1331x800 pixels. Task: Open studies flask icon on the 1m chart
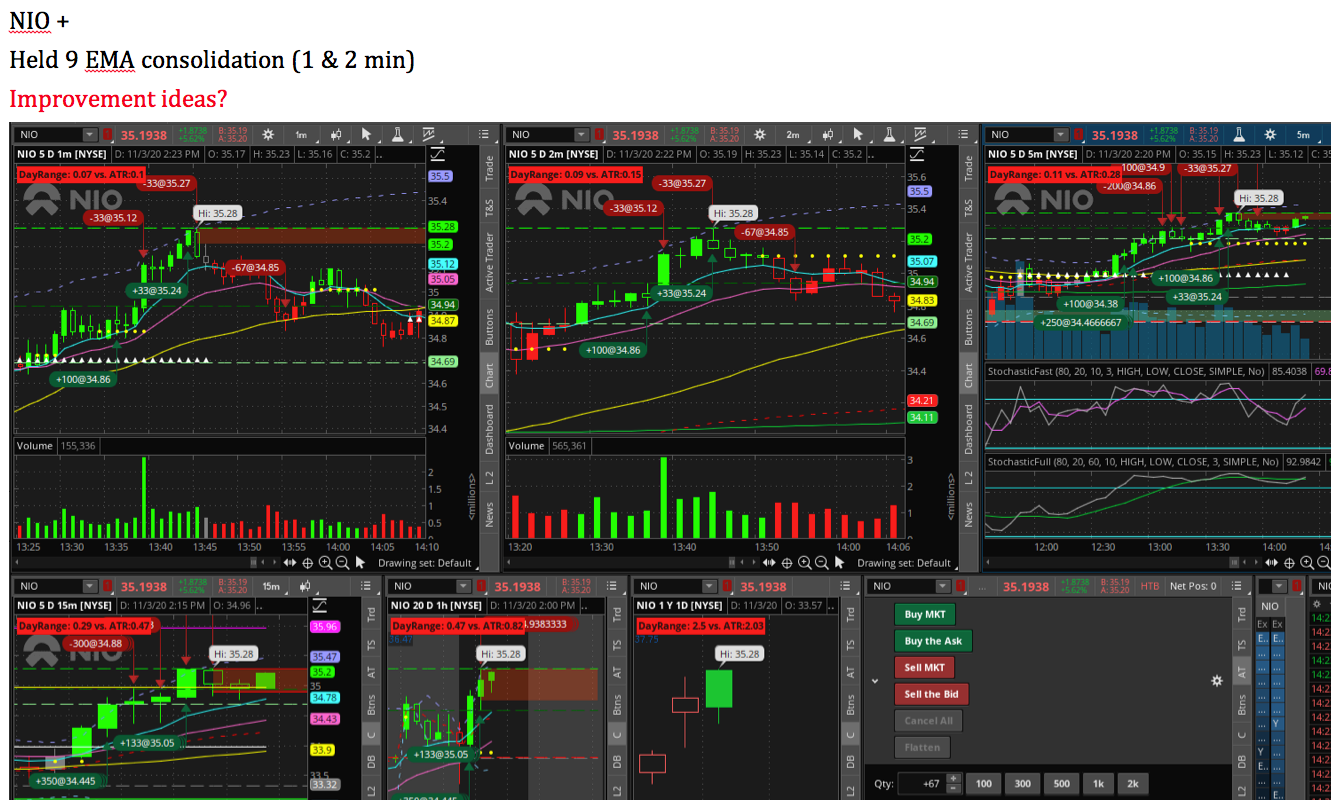coord(398,135)
